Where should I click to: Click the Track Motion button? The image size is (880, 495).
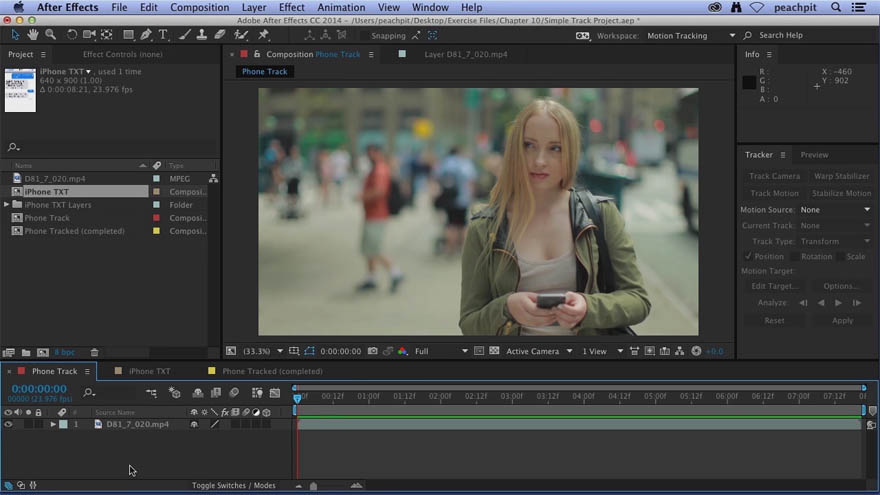(x=774, y=193)
